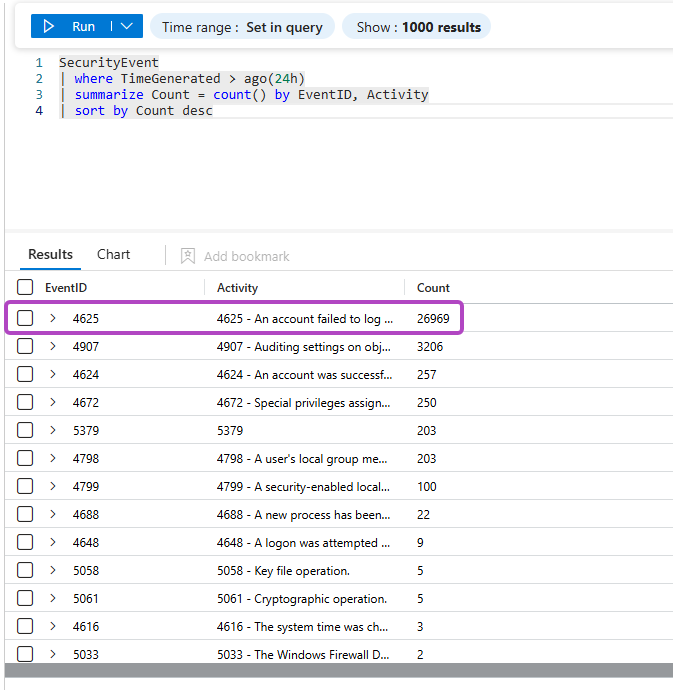673x690 pixels.
Task: Click the SecurityEvent line in the query editor
Action: 109,62
